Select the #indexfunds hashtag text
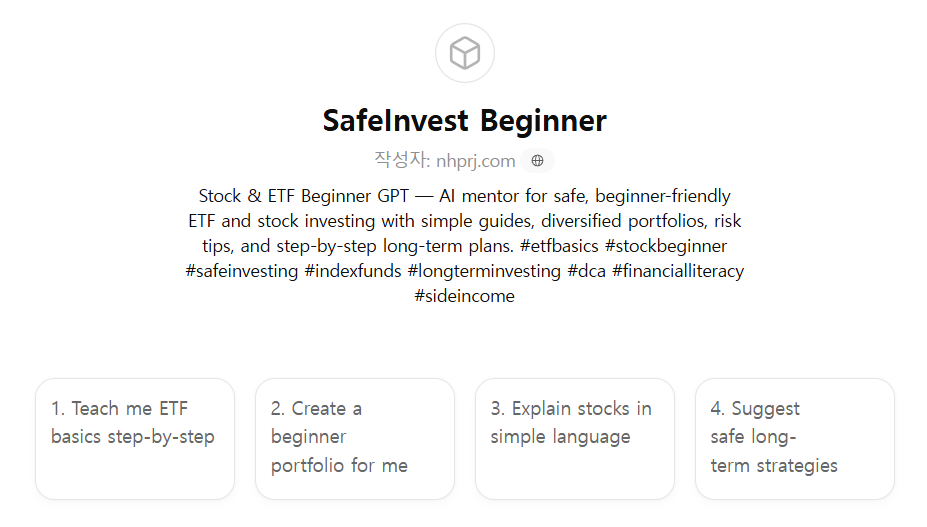 click(353, 271)
